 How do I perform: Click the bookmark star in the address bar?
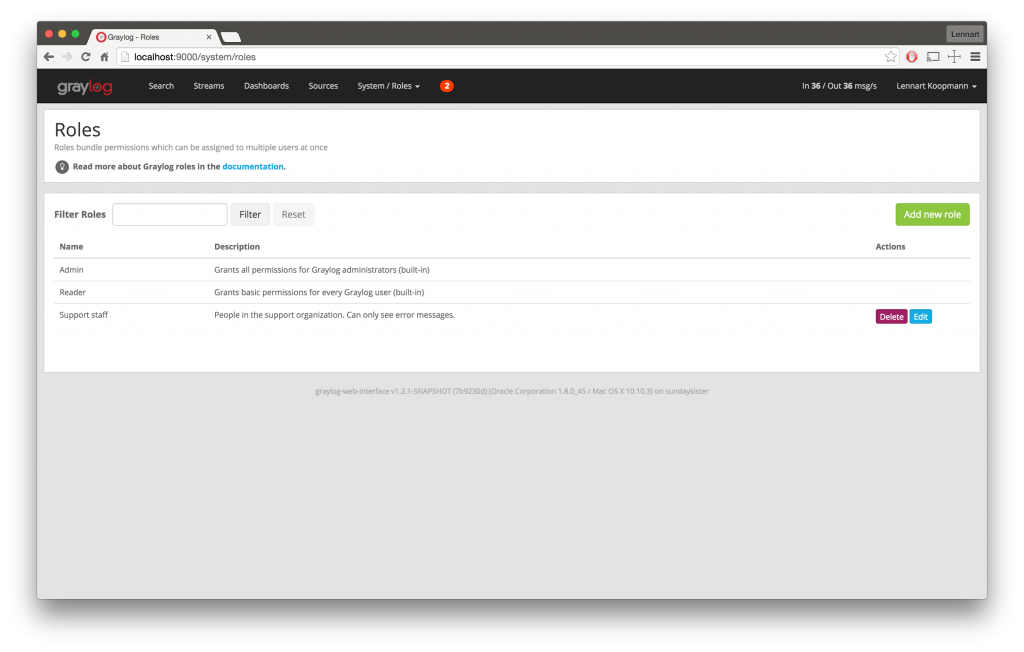pyautogui.click(x=890, y=57)
